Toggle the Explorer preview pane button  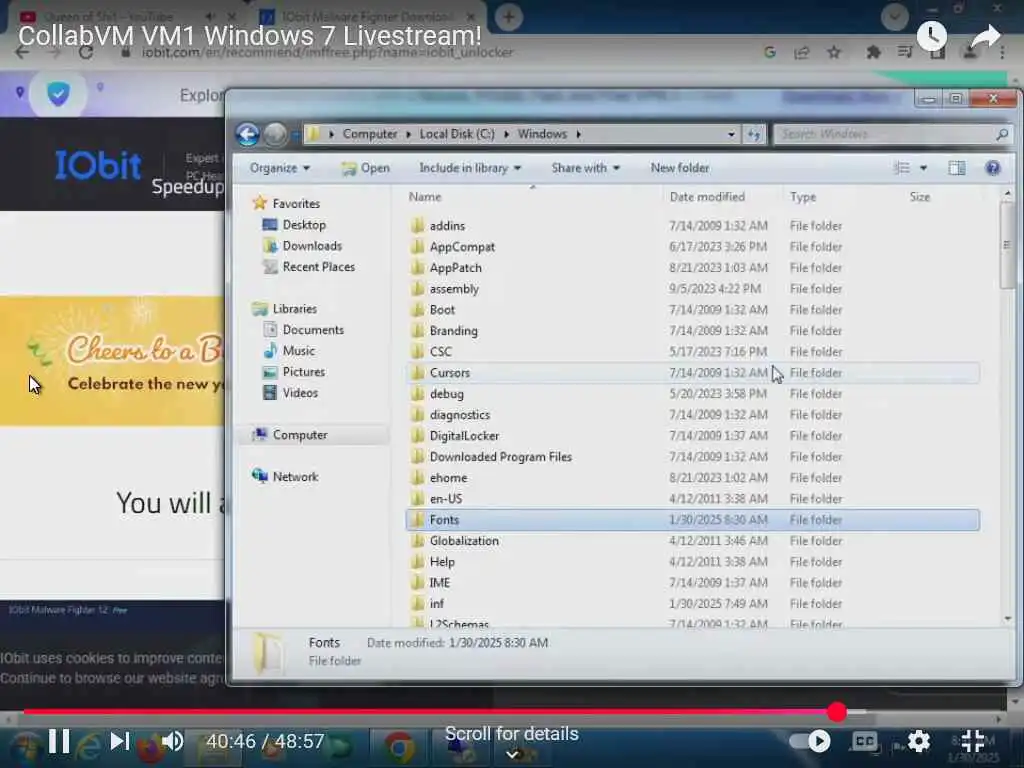click(957, 168)
